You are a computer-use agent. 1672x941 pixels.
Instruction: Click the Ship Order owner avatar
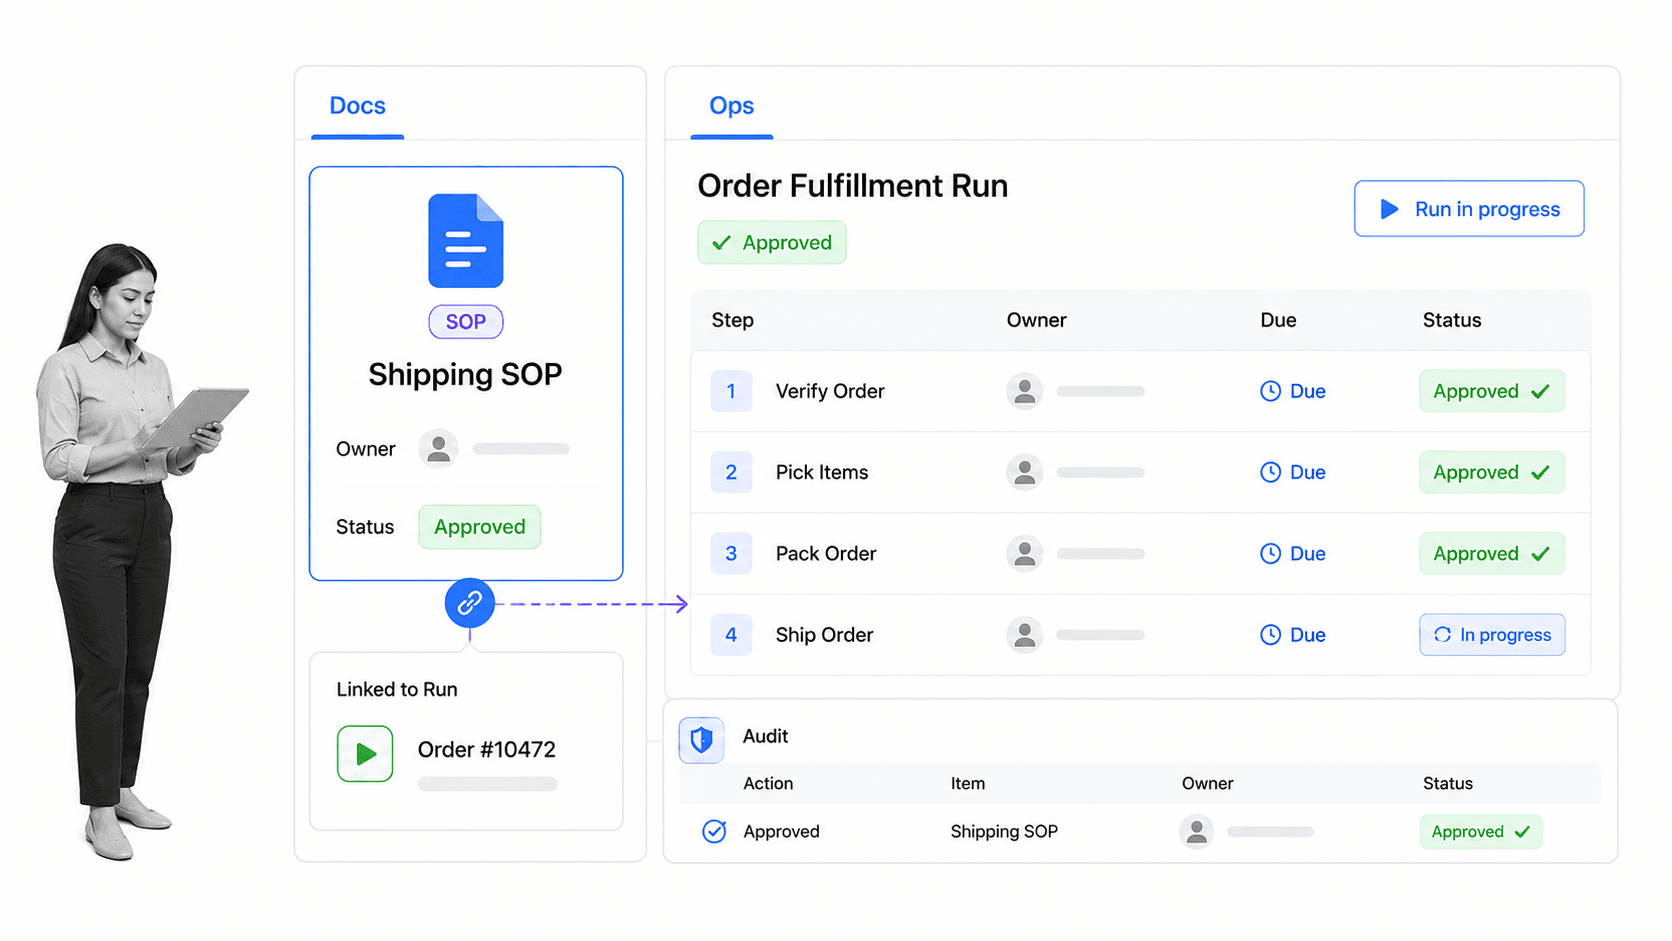click(1025, 635)
